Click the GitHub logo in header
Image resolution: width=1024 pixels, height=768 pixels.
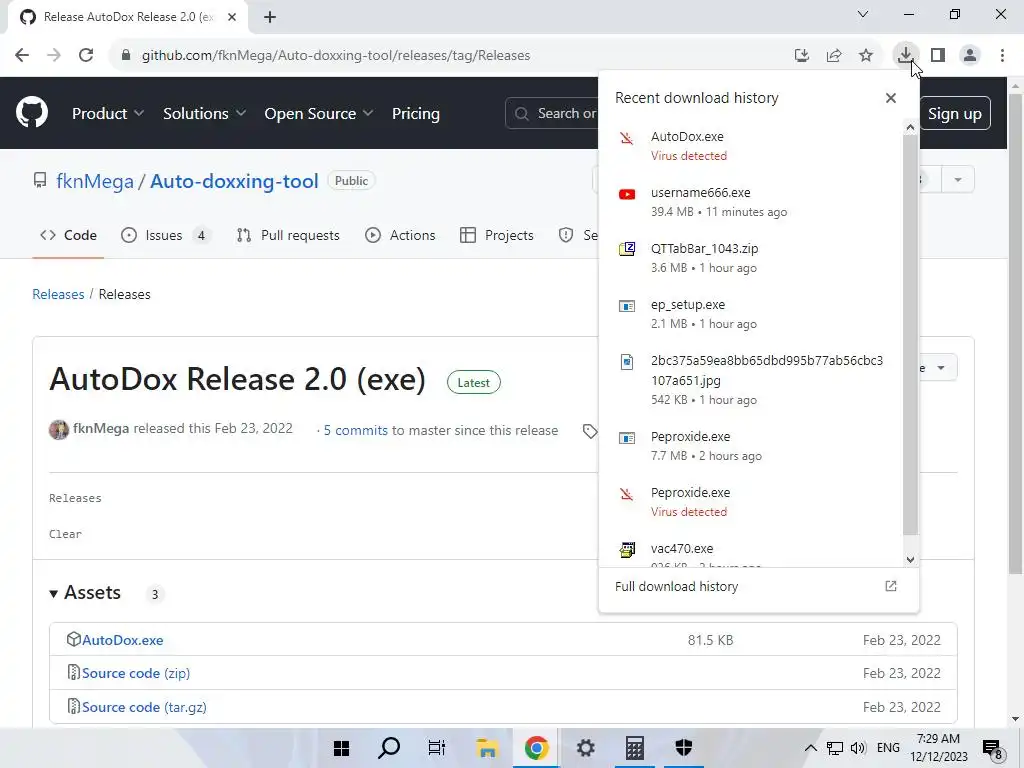[31, 113]
